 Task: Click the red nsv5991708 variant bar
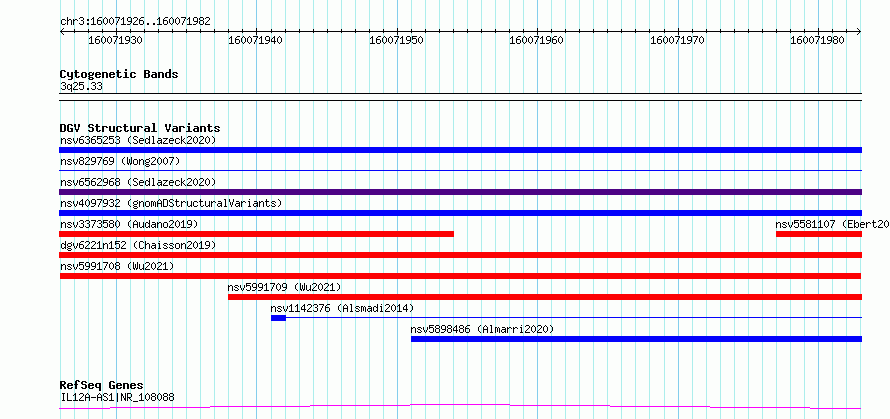pos(460,276)
